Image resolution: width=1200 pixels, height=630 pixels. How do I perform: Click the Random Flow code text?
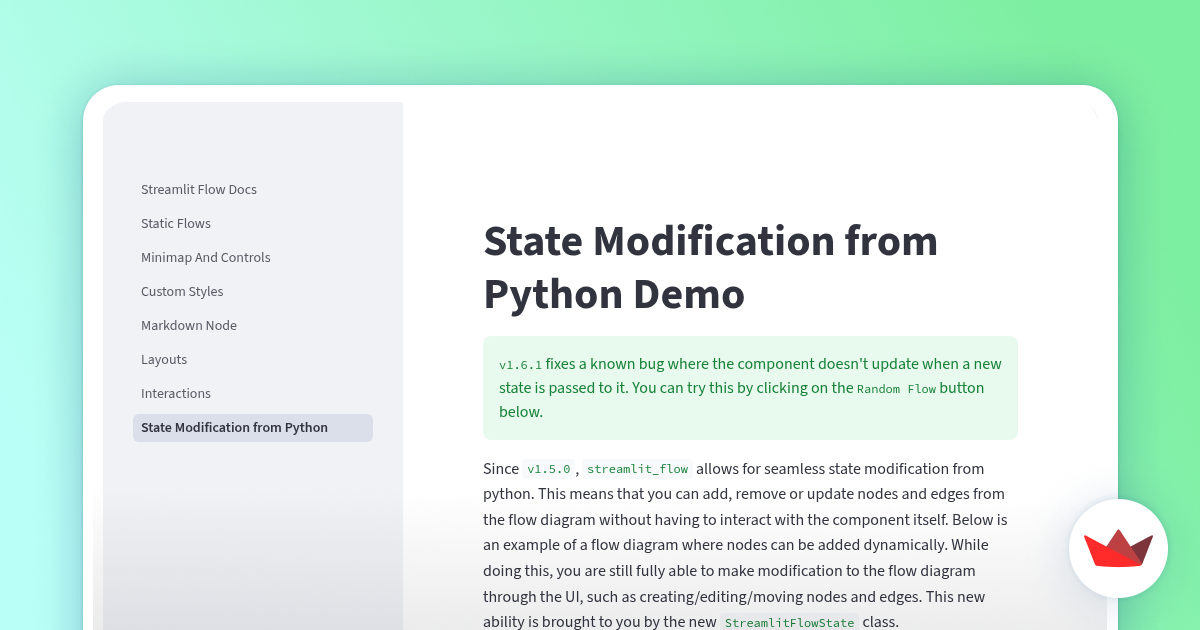click(896, 389)
